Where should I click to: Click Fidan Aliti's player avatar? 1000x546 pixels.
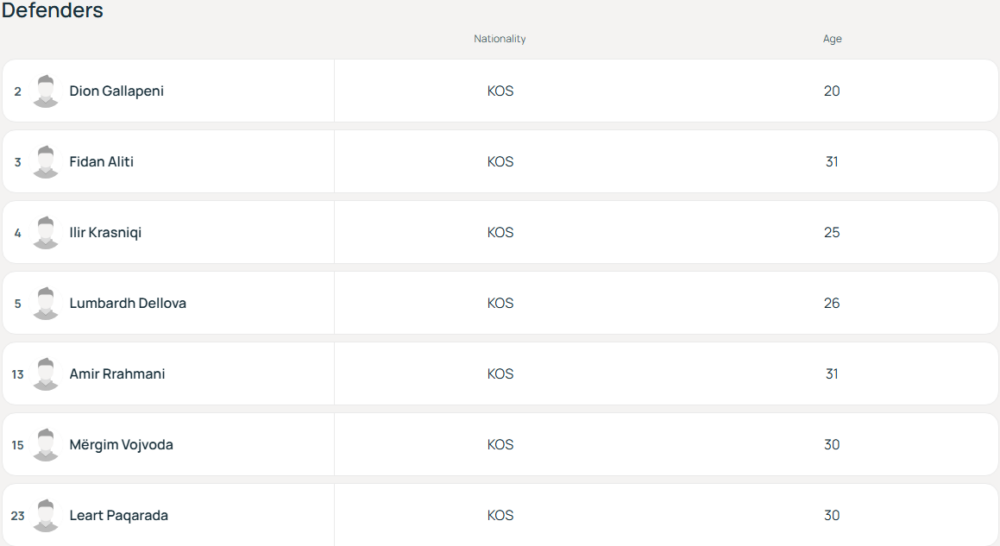click(45, 162)
